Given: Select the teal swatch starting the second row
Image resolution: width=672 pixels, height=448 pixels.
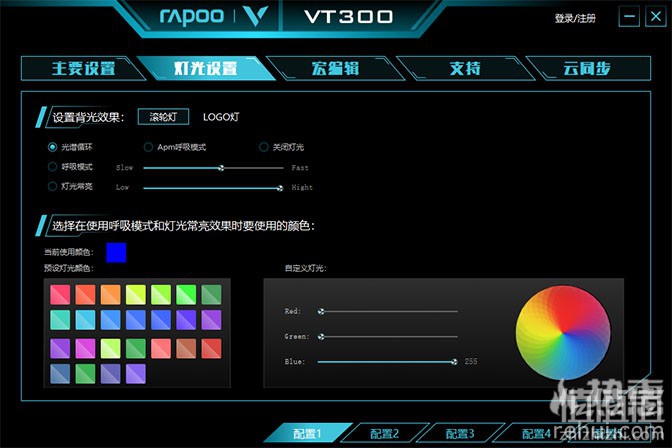Looking at the screenshot, I should click(x=60, y=320).
